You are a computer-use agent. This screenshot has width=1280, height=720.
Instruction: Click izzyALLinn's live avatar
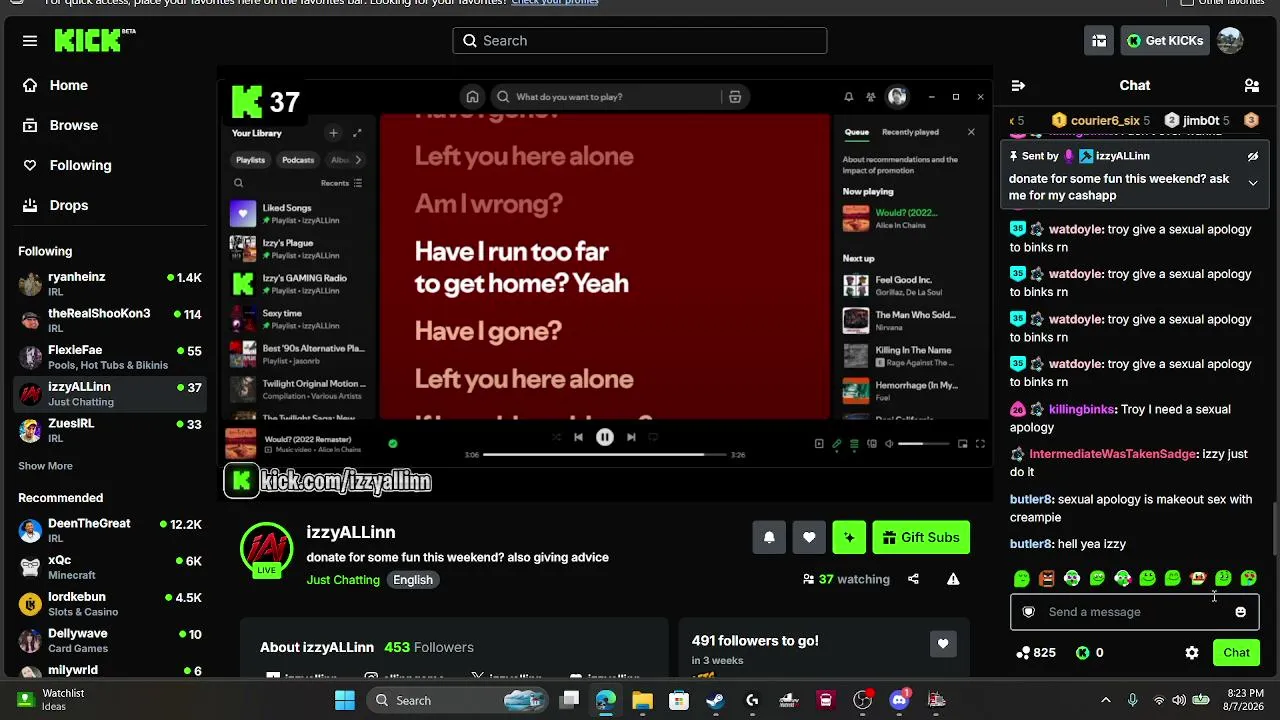pos(266,549)
